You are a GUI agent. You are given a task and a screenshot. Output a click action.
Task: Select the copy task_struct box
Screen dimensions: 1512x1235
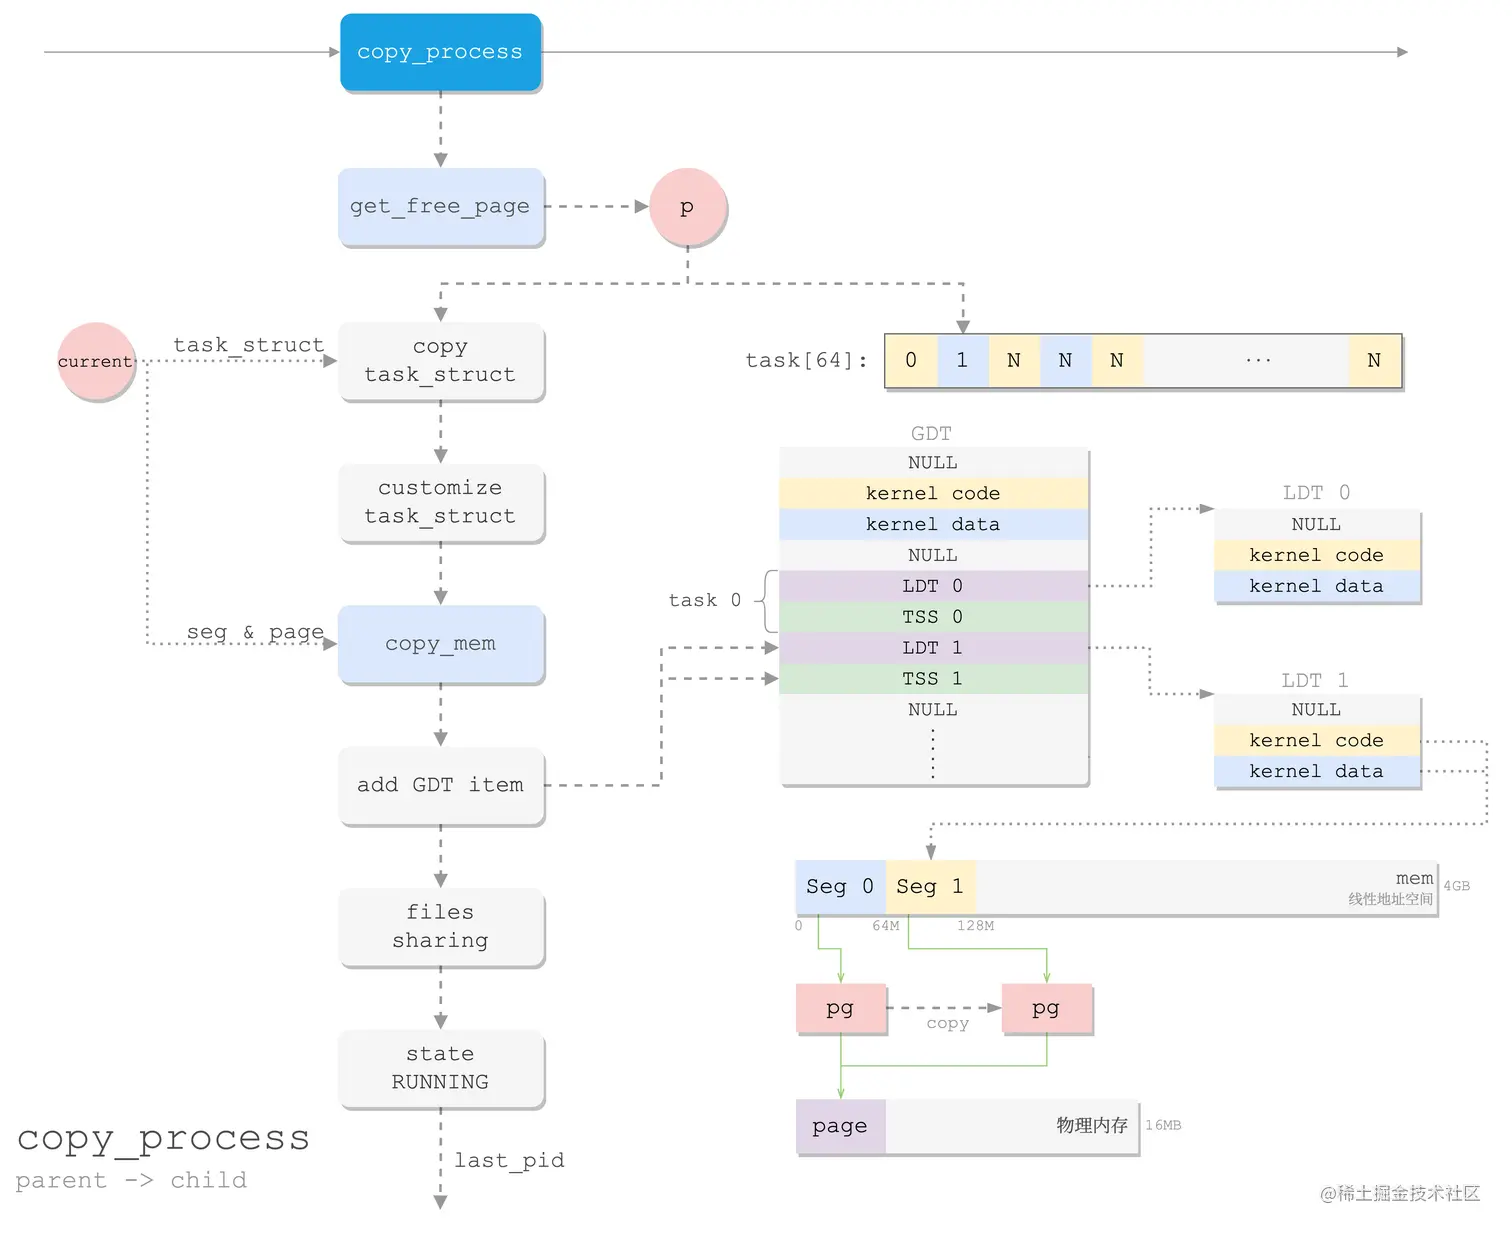tap(441, 361)
